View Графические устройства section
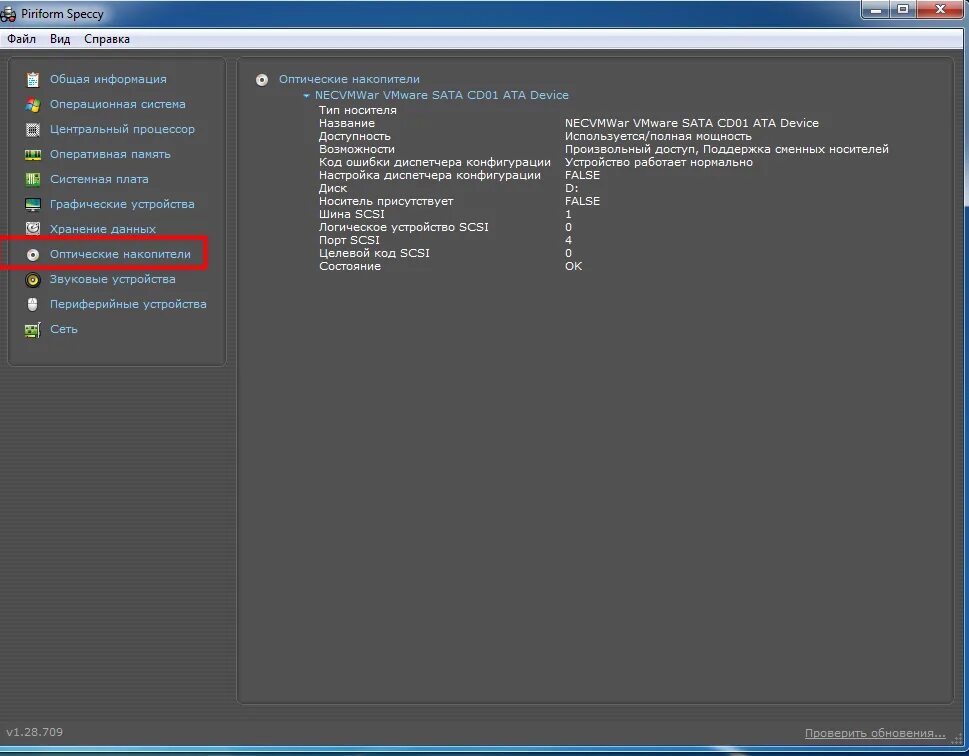Image resolution: width=969 pixels, height=756 pixels. click(x=122, y=204)
